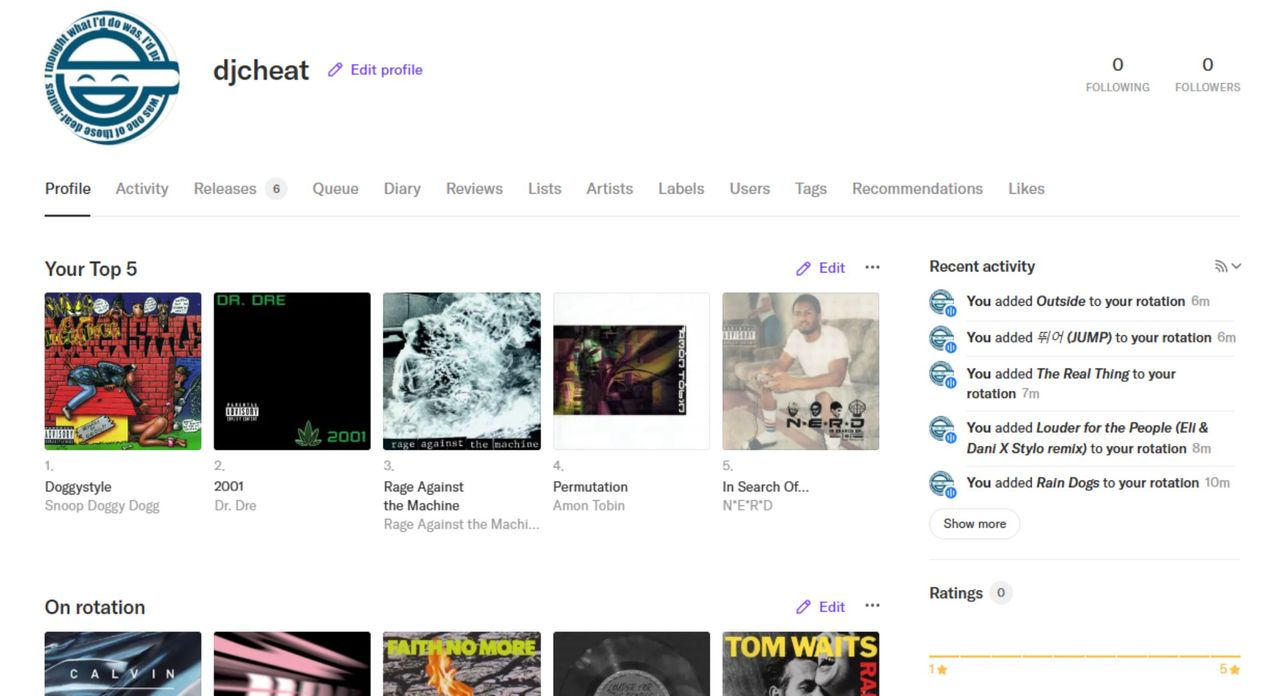Click the Dr. Dre artist name
The height and width of the screenshot is (696, 1280).
point(235,506)
